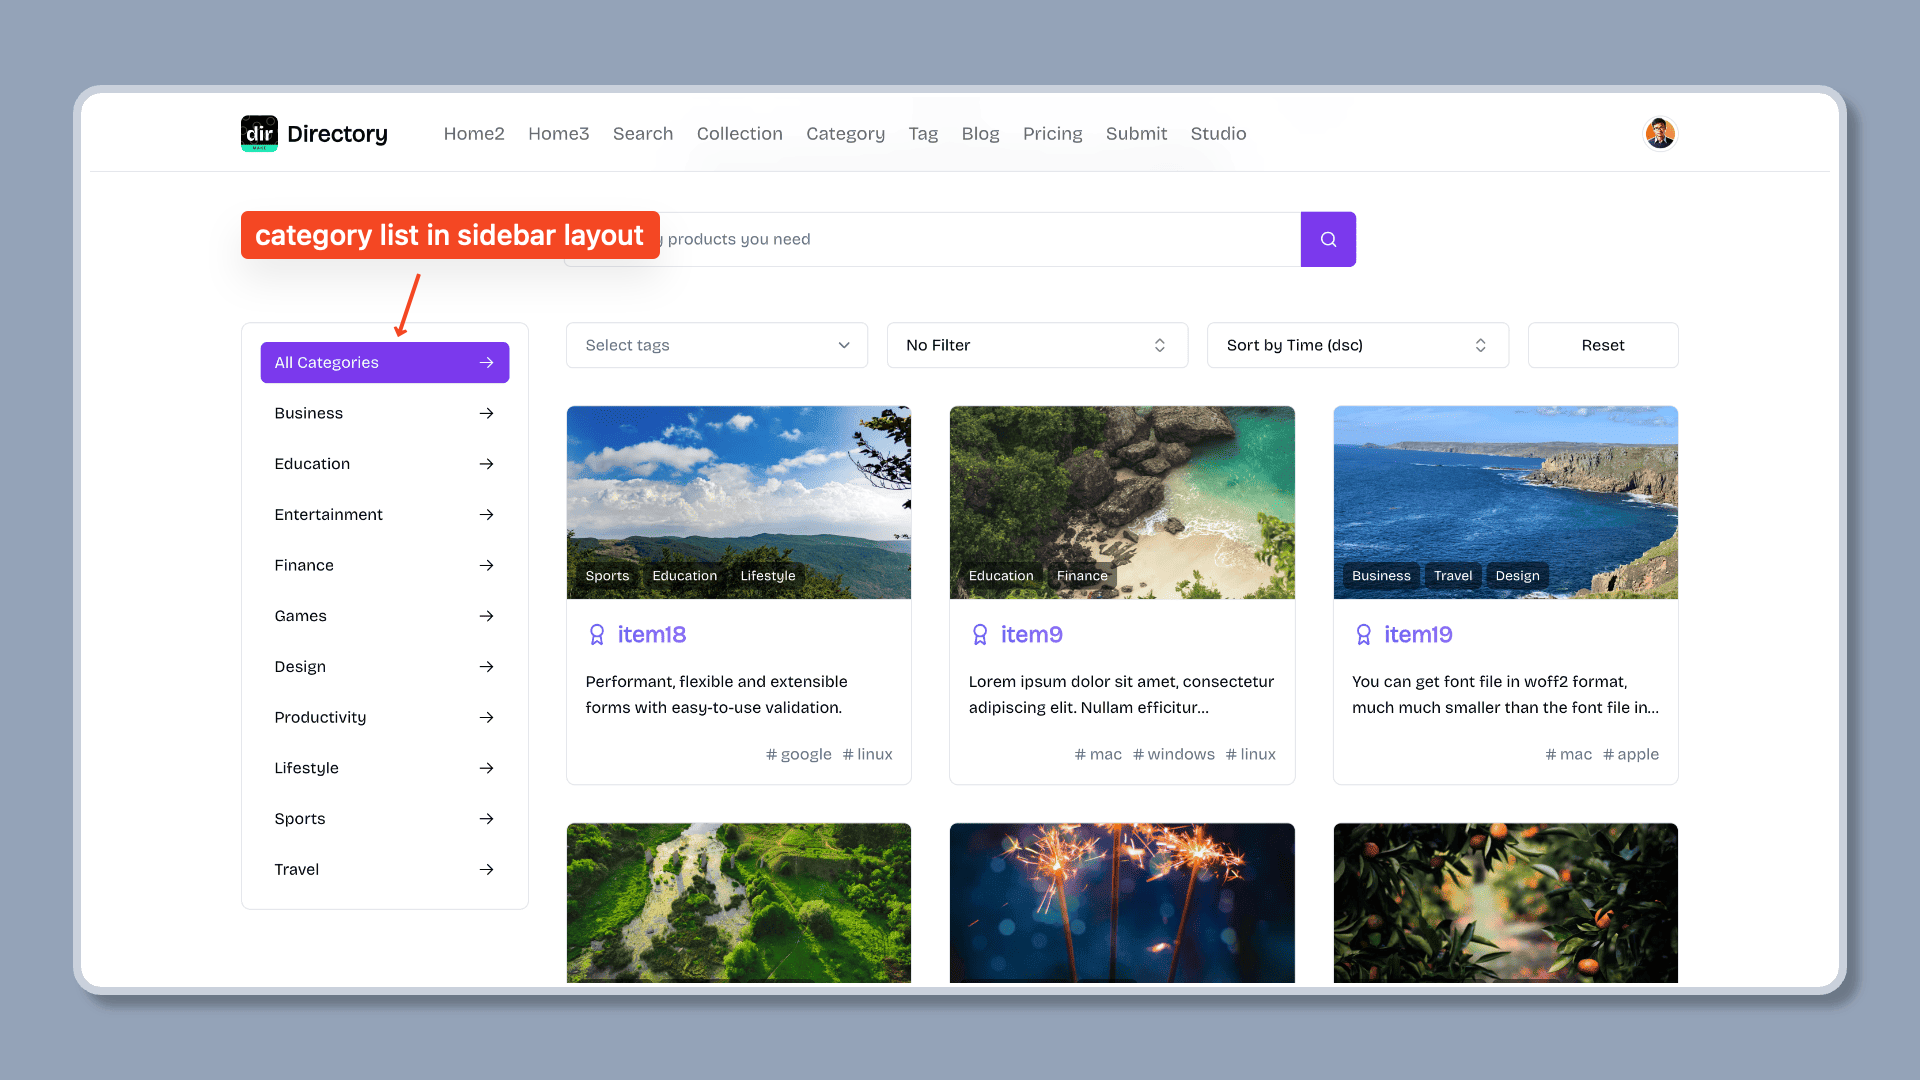Select the Design category
Image resolution: width=1920 pixels, height=1080 pixels.
[x=384, y=666]
